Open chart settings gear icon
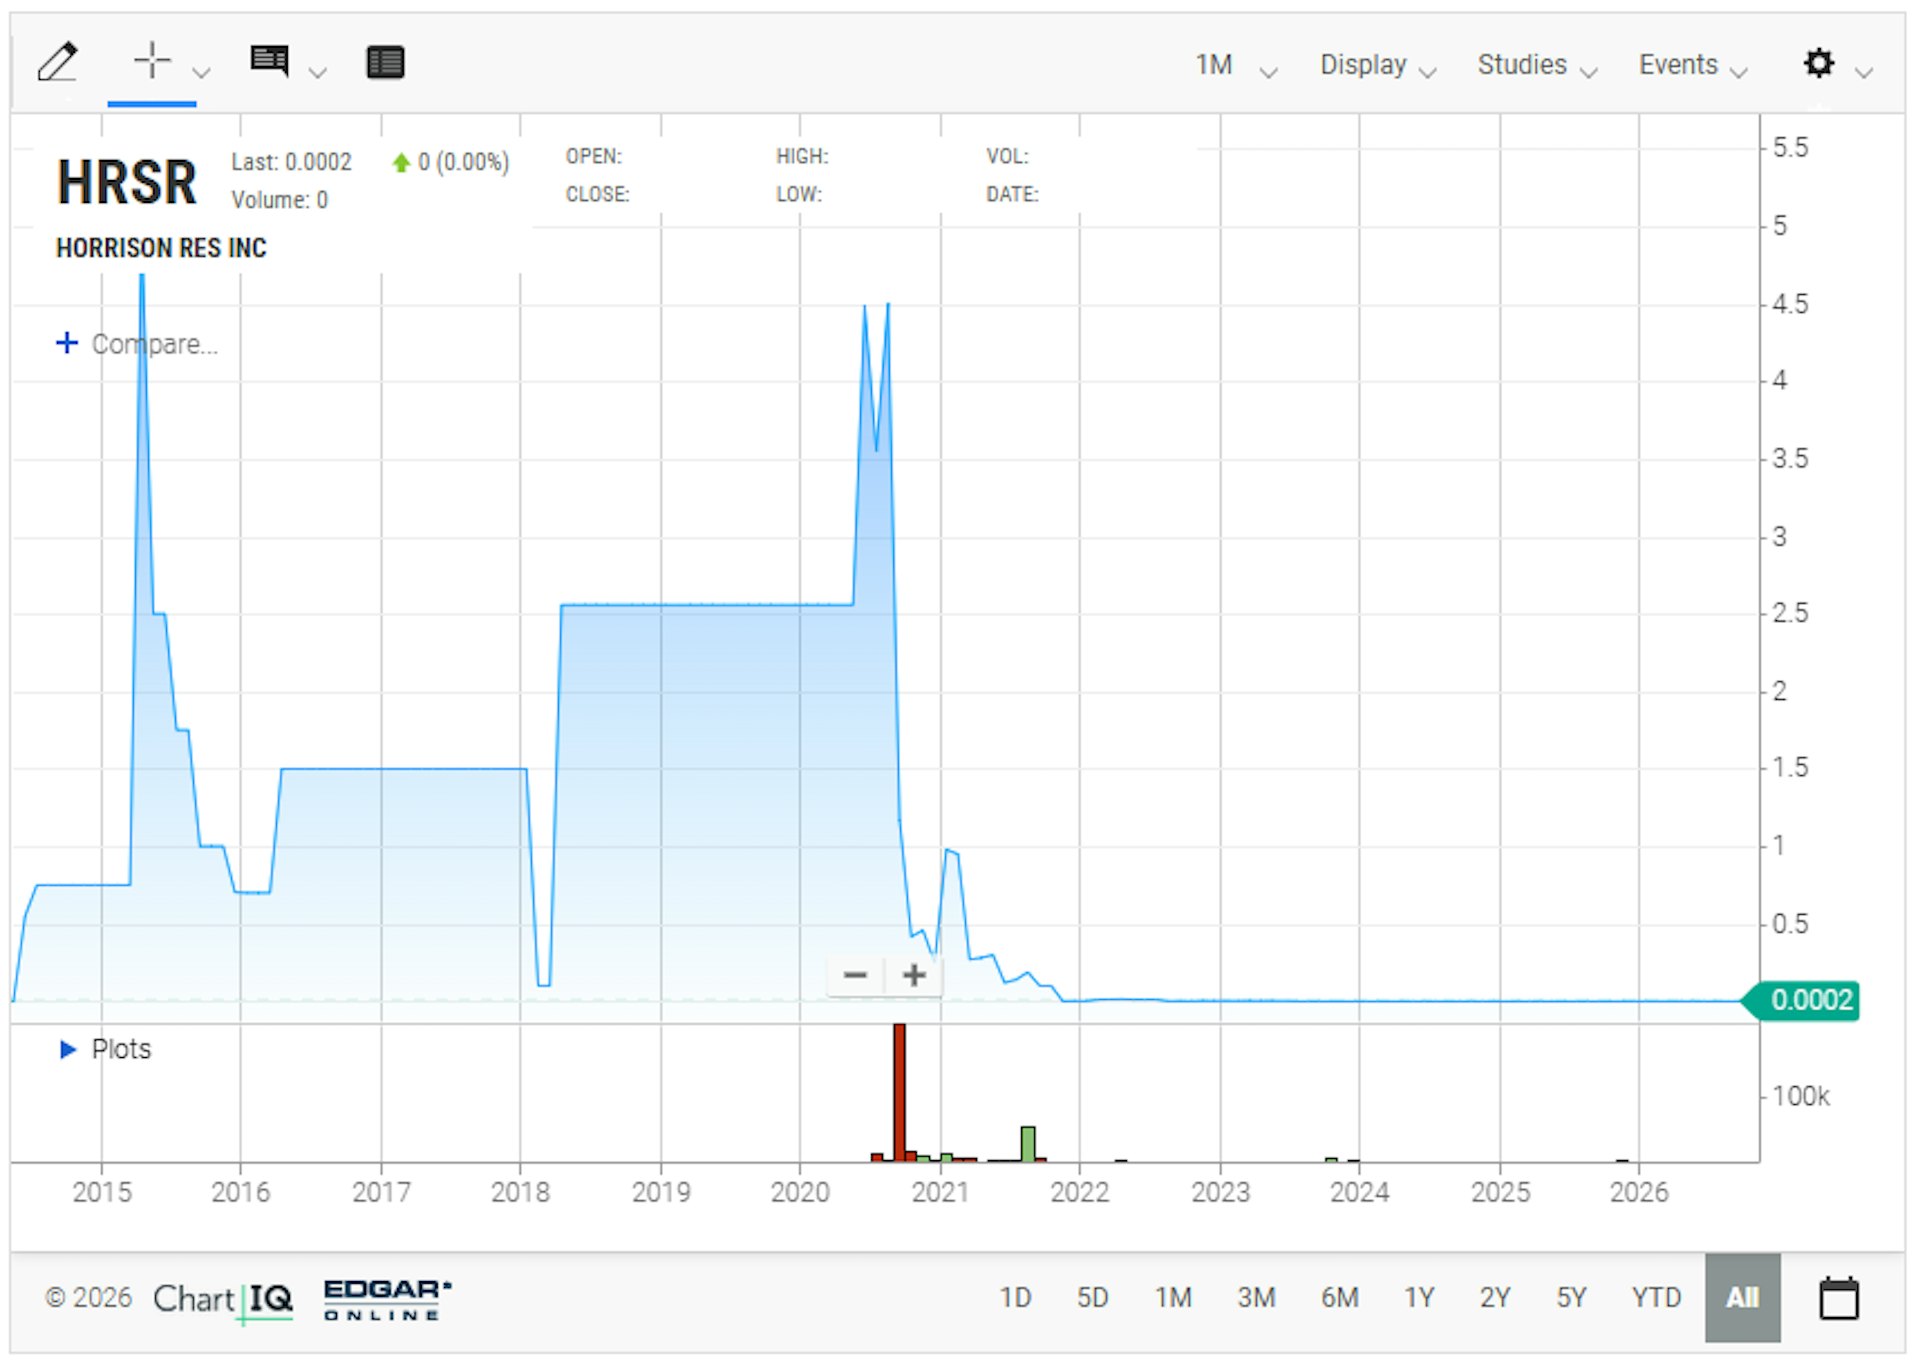 (x=1818, y=63)
